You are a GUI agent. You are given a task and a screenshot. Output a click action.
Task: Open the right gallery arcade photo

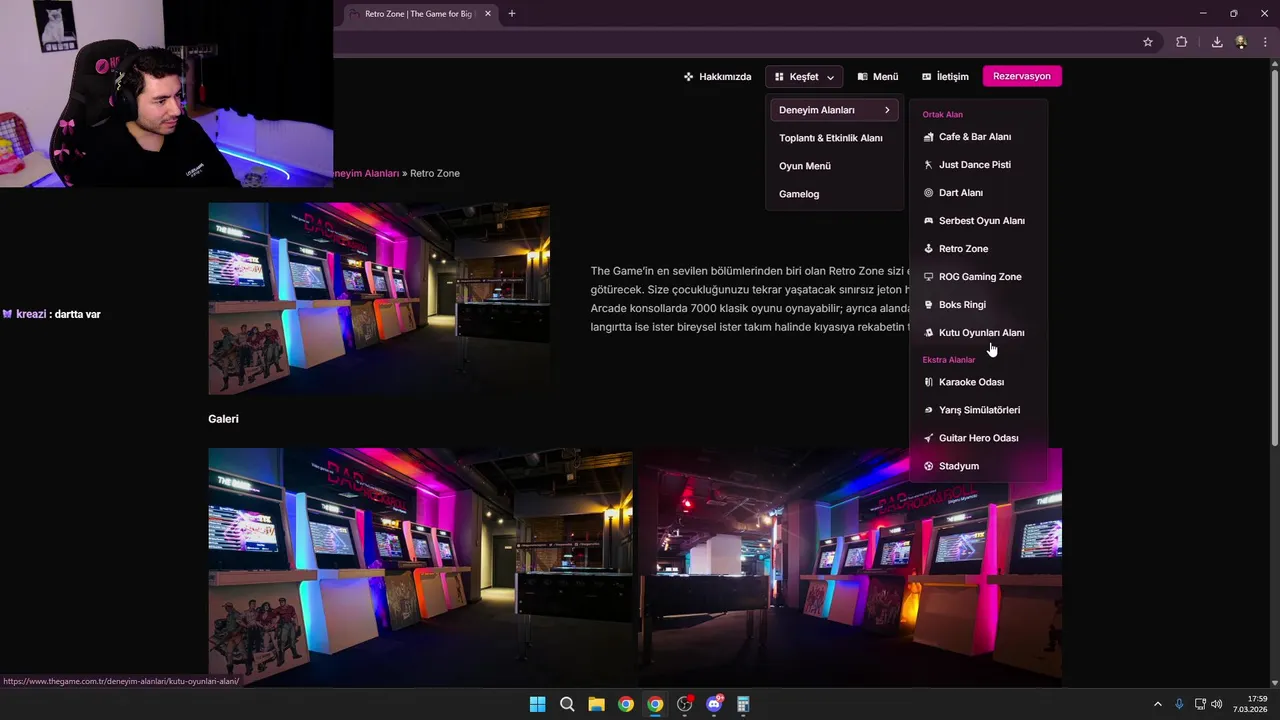[850, 568]
